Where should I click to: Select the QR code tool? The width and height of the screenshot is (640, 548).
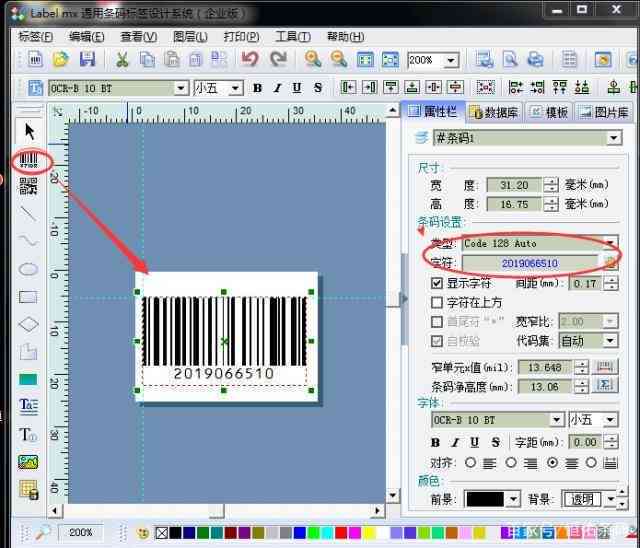point(28,186)
